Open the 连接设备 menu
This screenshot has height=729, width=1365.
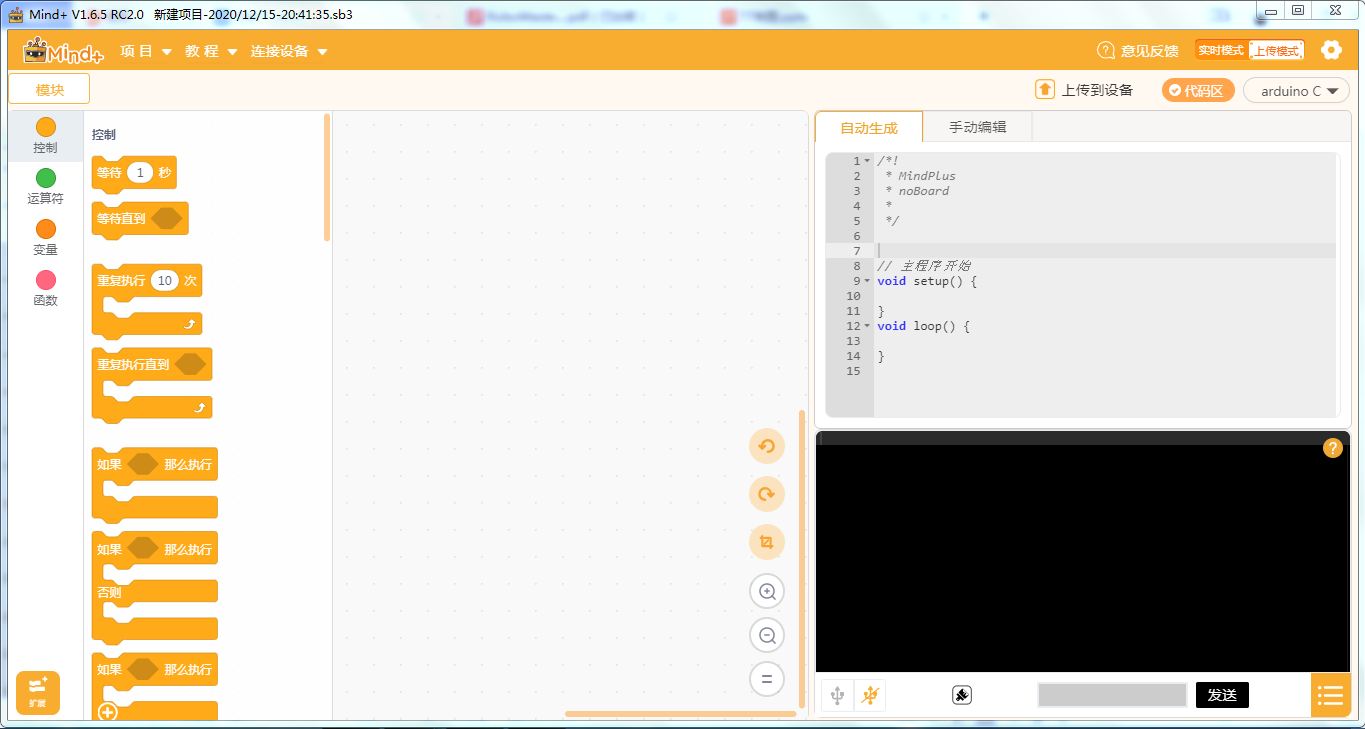(289, 51)
